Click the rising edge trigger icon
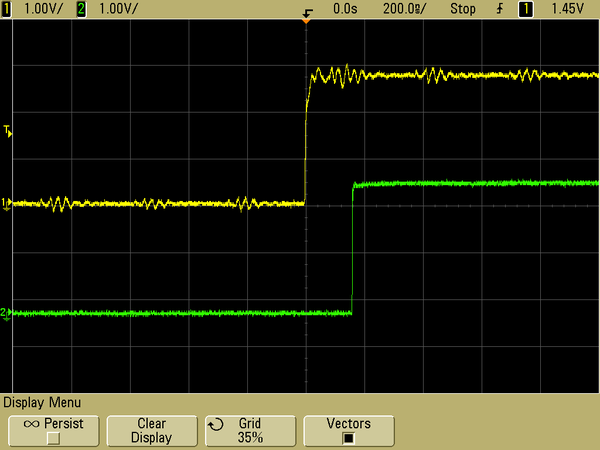 500,9
